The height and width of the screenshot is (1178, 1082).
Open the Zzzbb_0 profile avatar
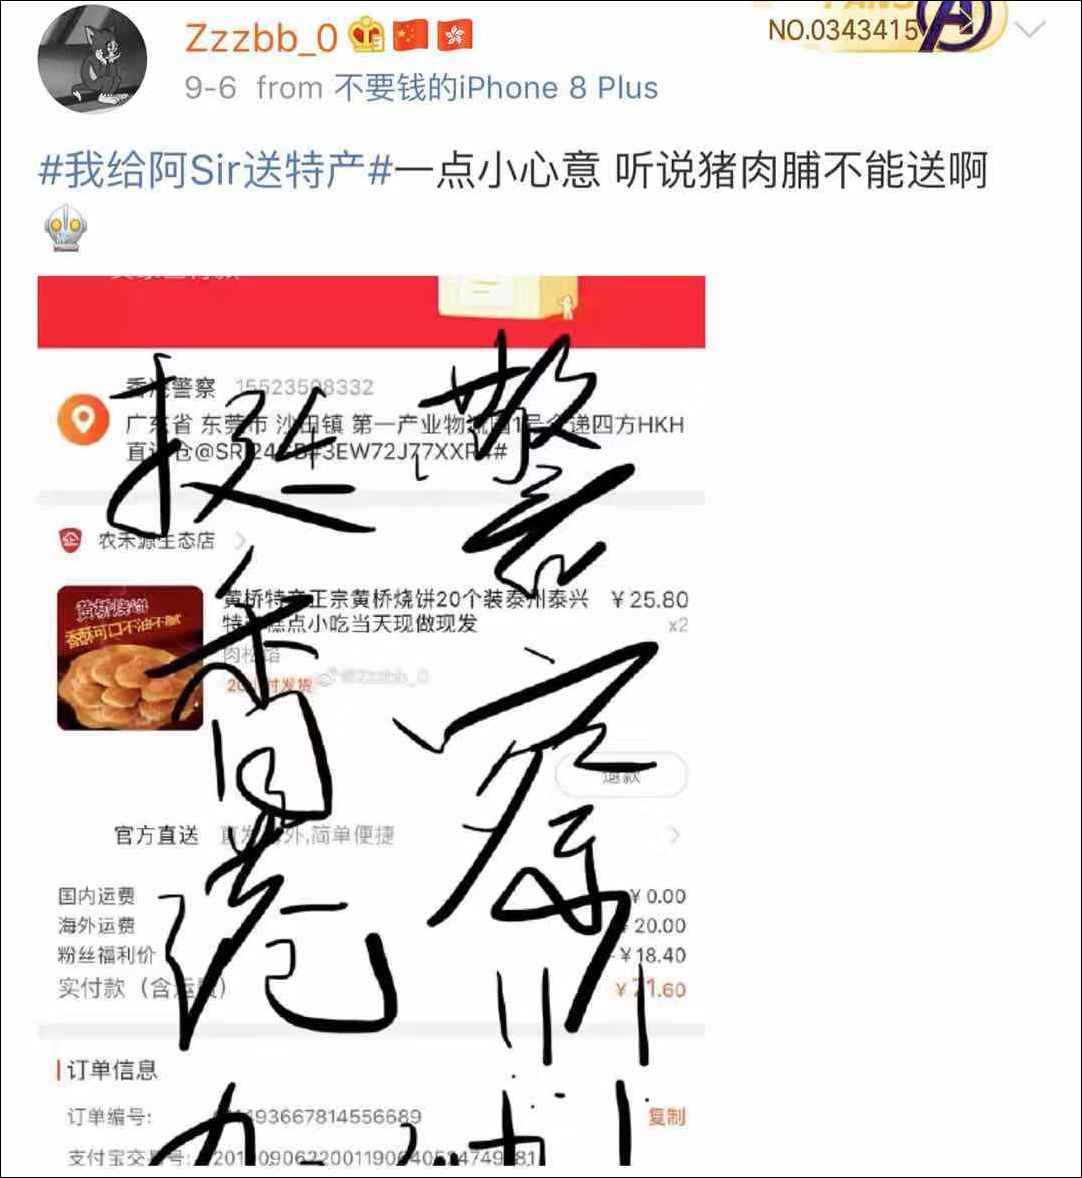[x=93, y=59]
